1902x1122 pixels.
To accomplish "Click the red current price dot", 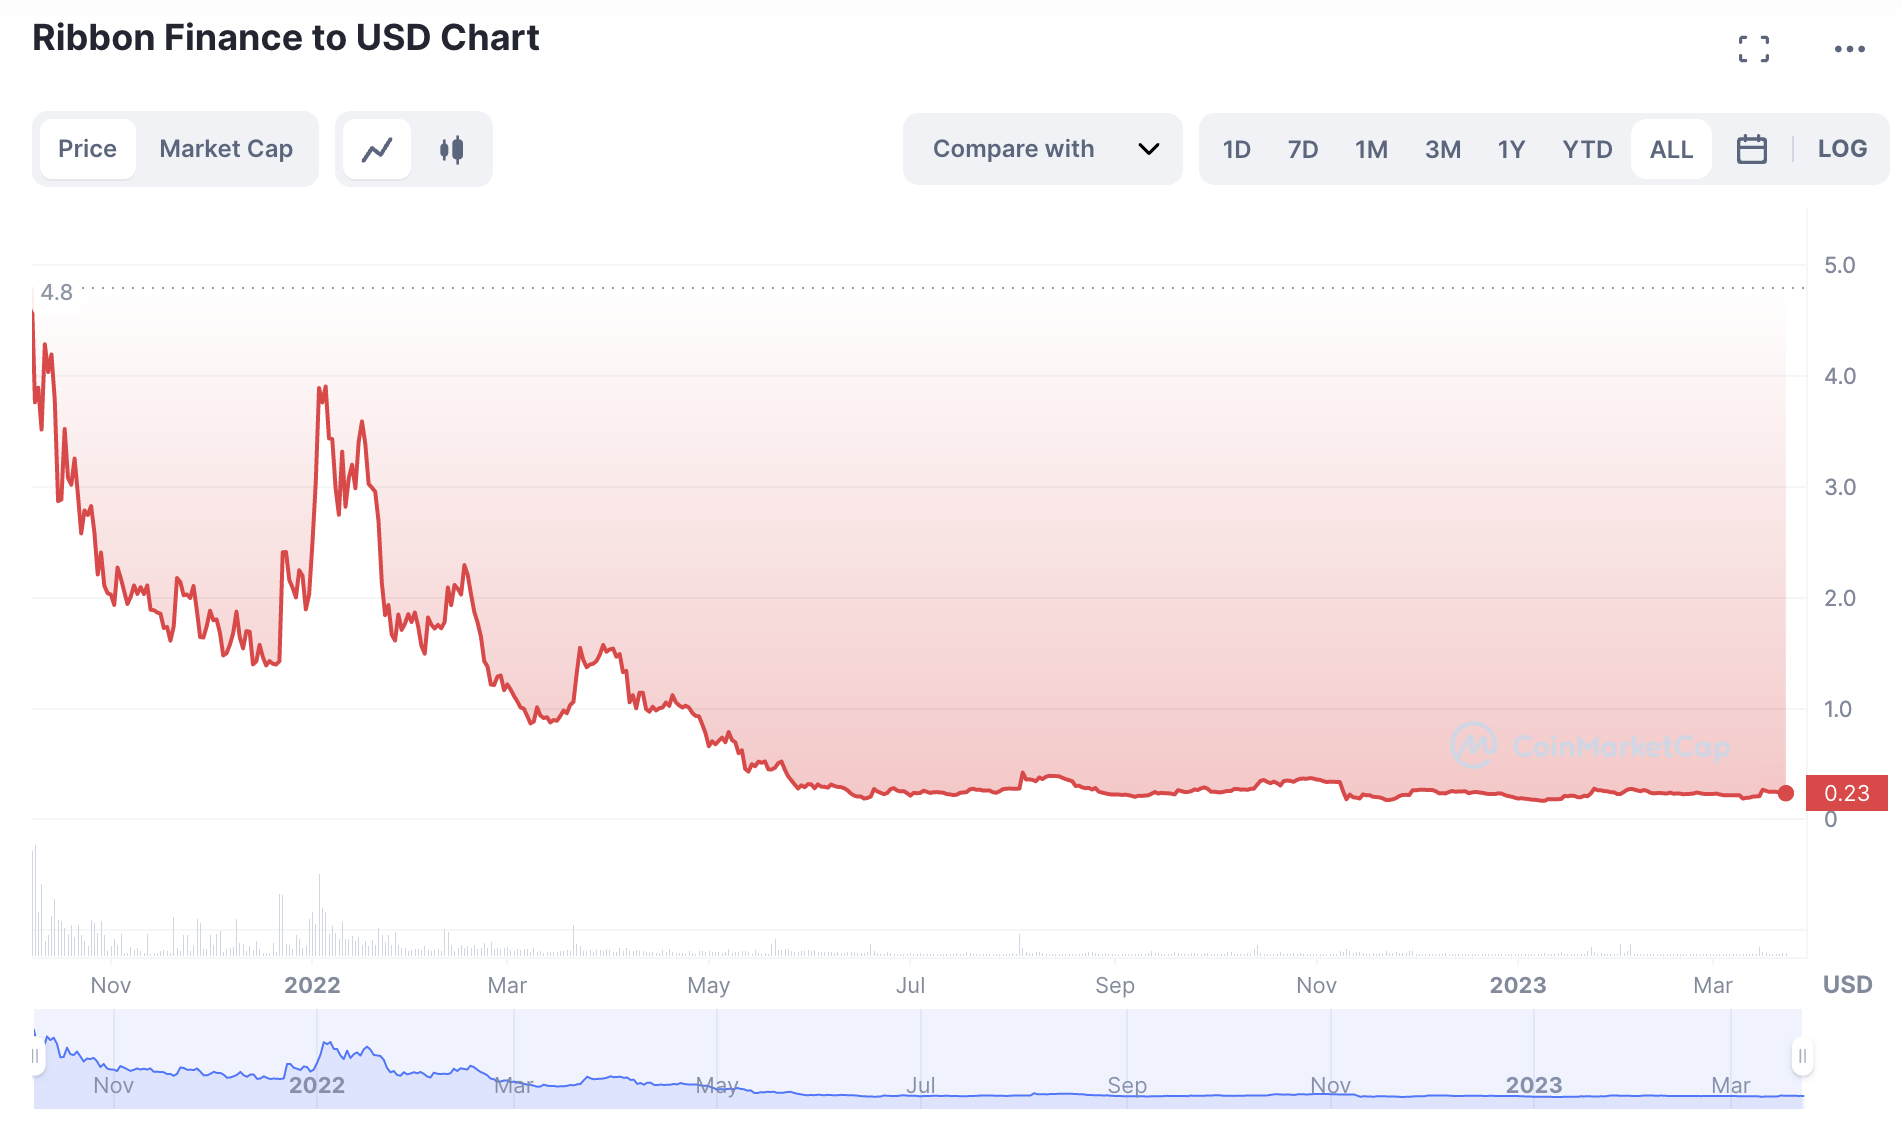I will (1786, 793).
